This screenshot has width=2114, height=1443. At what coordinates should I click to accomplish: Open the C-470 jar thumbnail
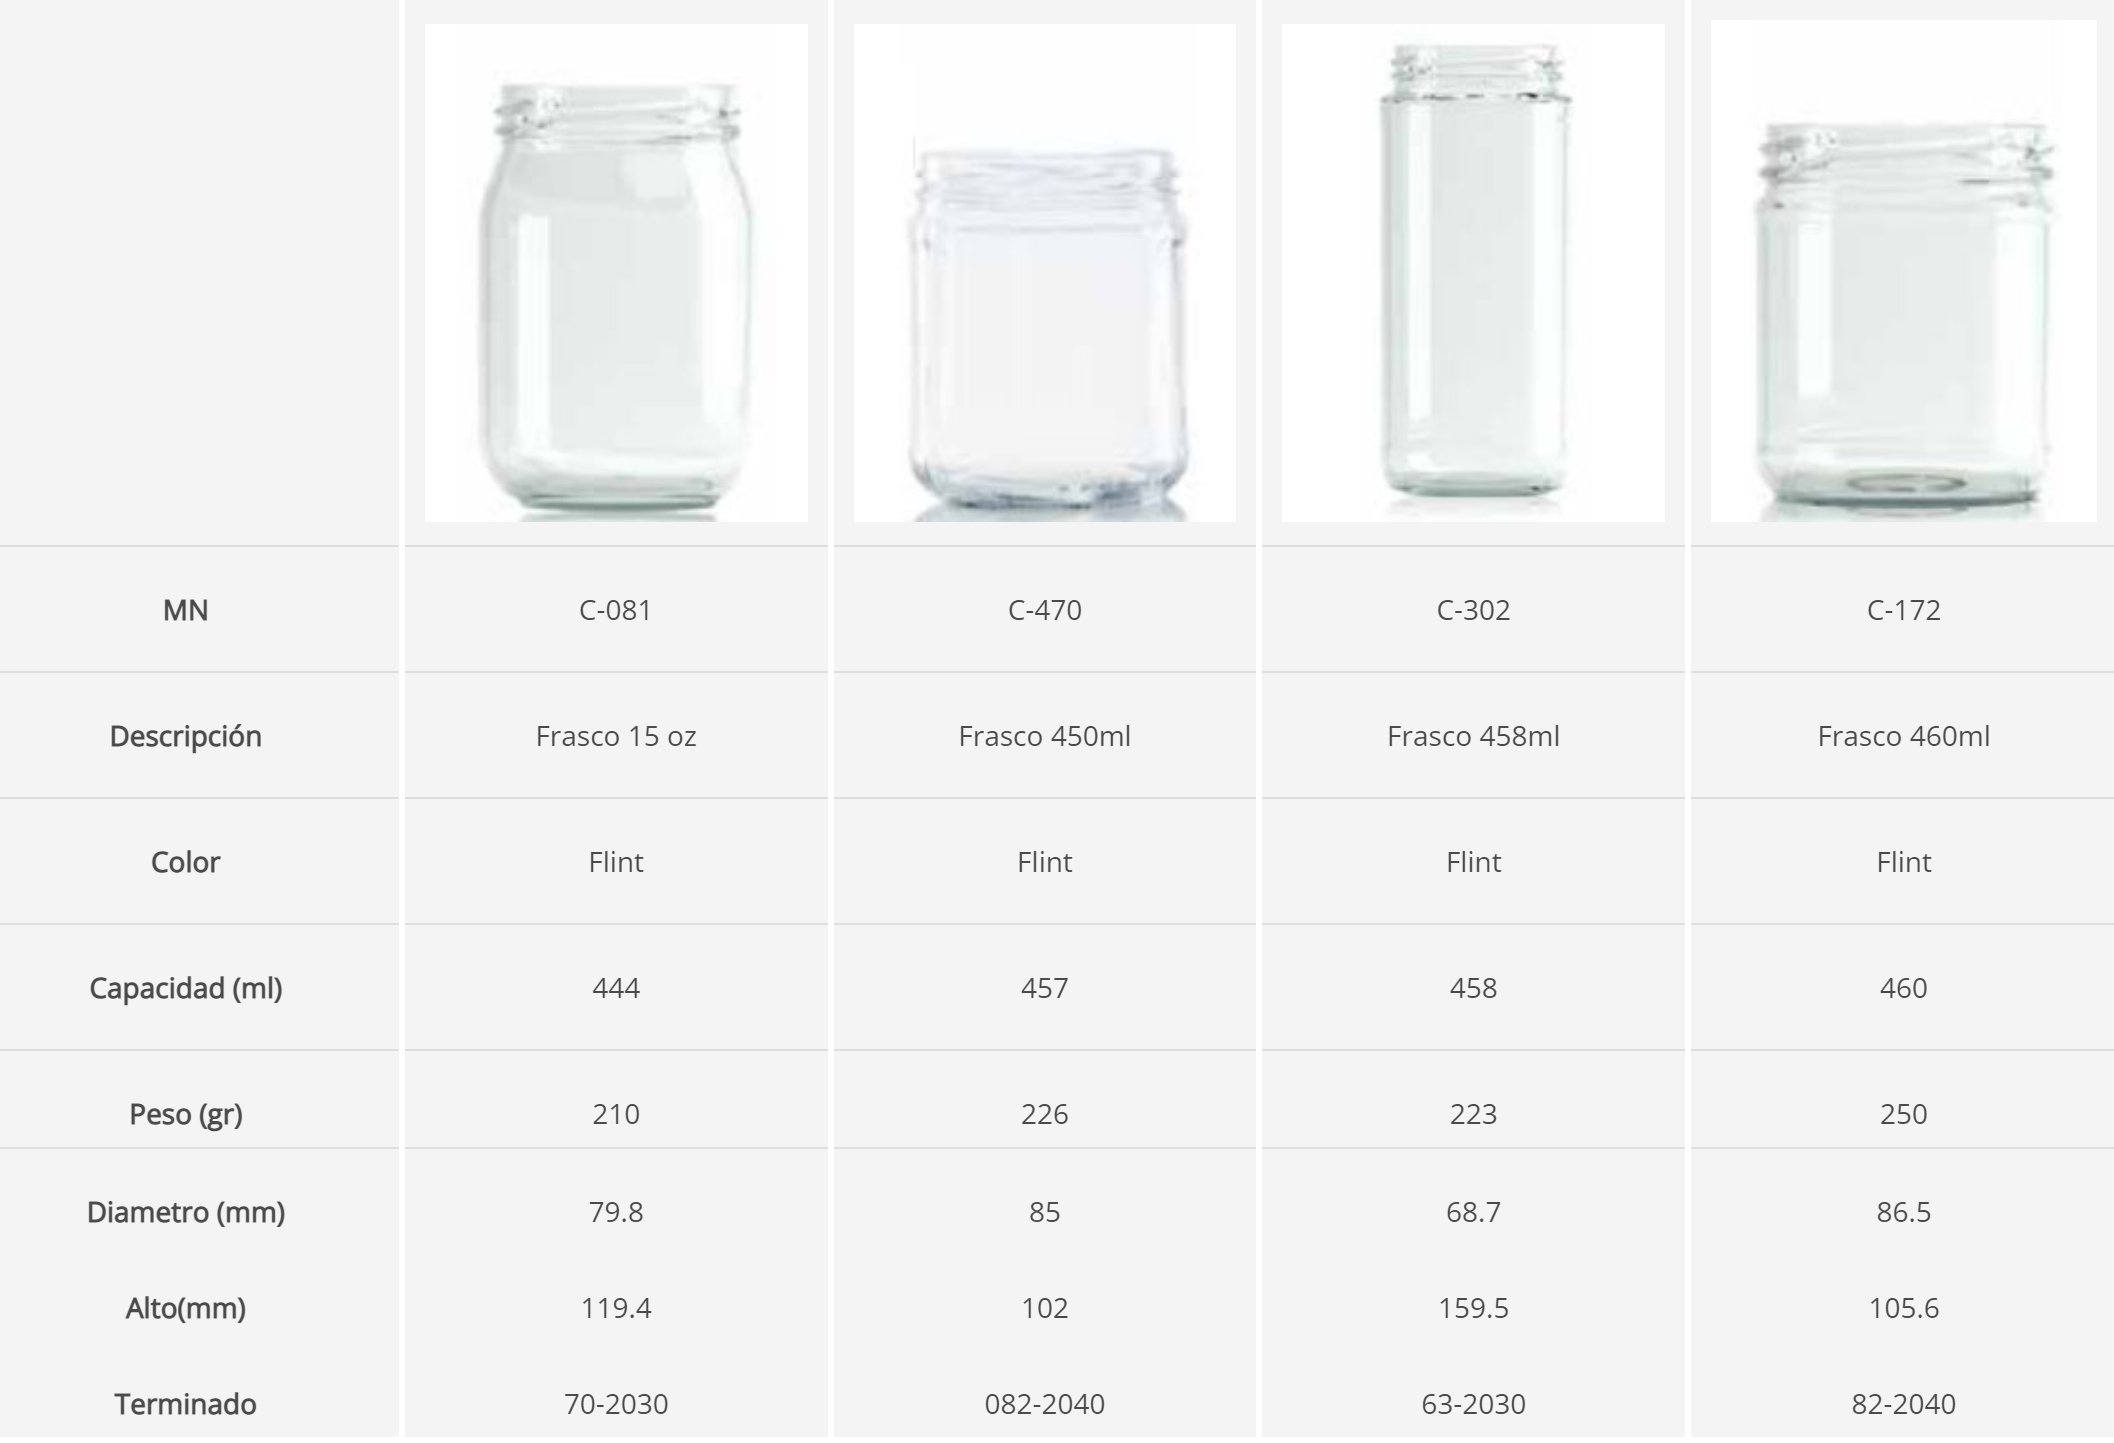tap(1044, 273)
